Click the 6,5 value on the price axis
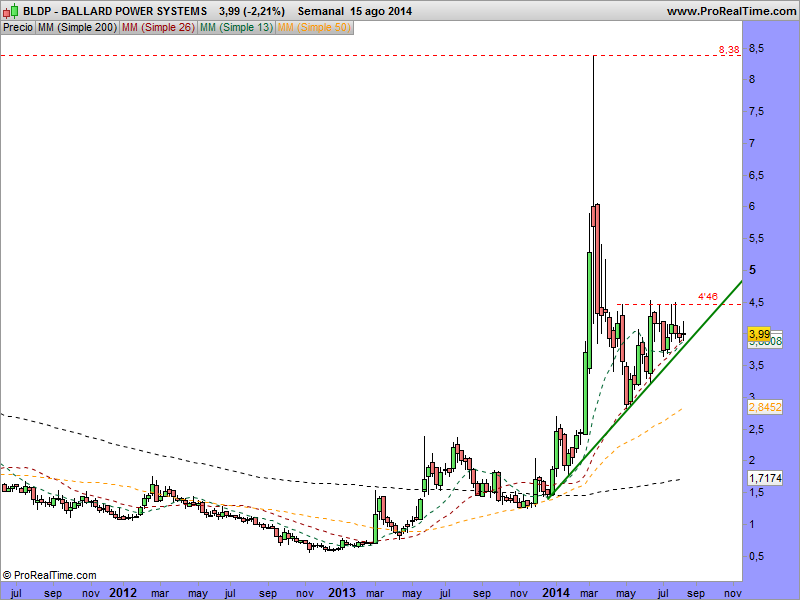Screen dimensions: 800x600 pos(757,175)
